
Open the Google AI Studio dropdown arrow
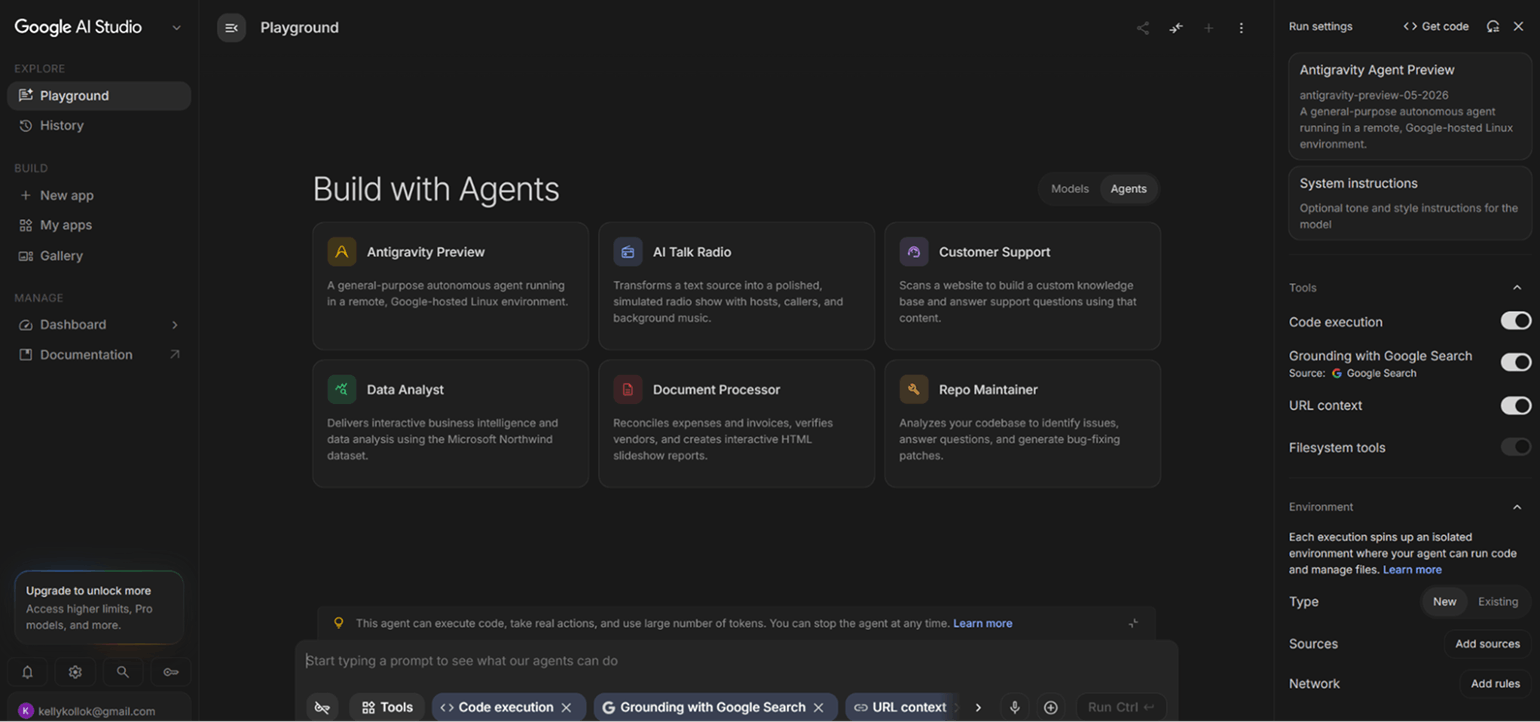pyautogui.click(x=176, y=28)
